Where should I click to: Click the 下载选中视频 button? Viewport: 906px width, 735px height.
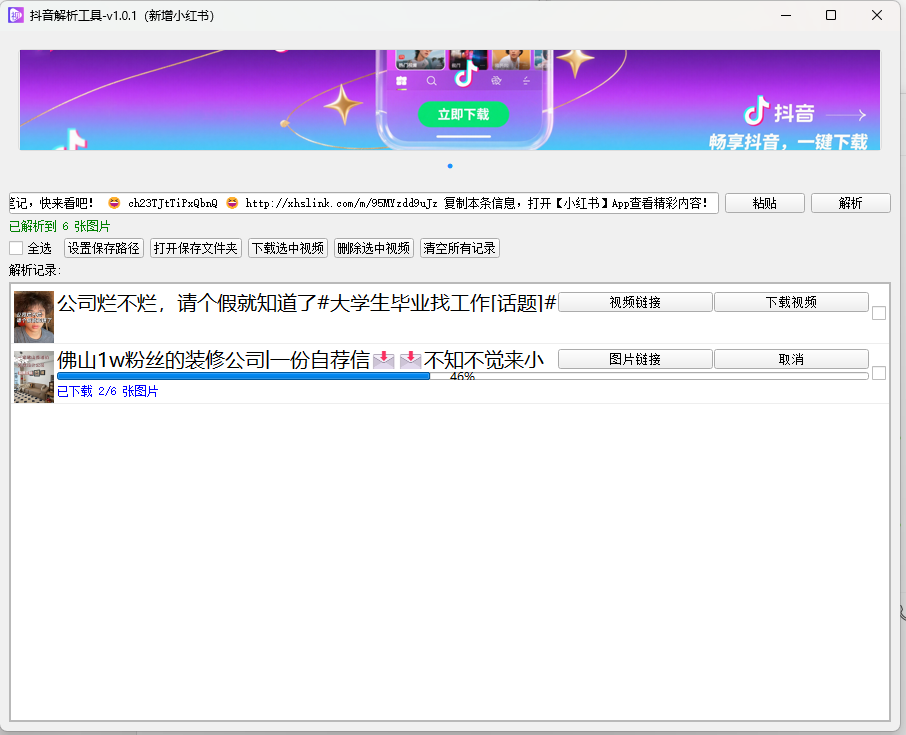point(288,248)
